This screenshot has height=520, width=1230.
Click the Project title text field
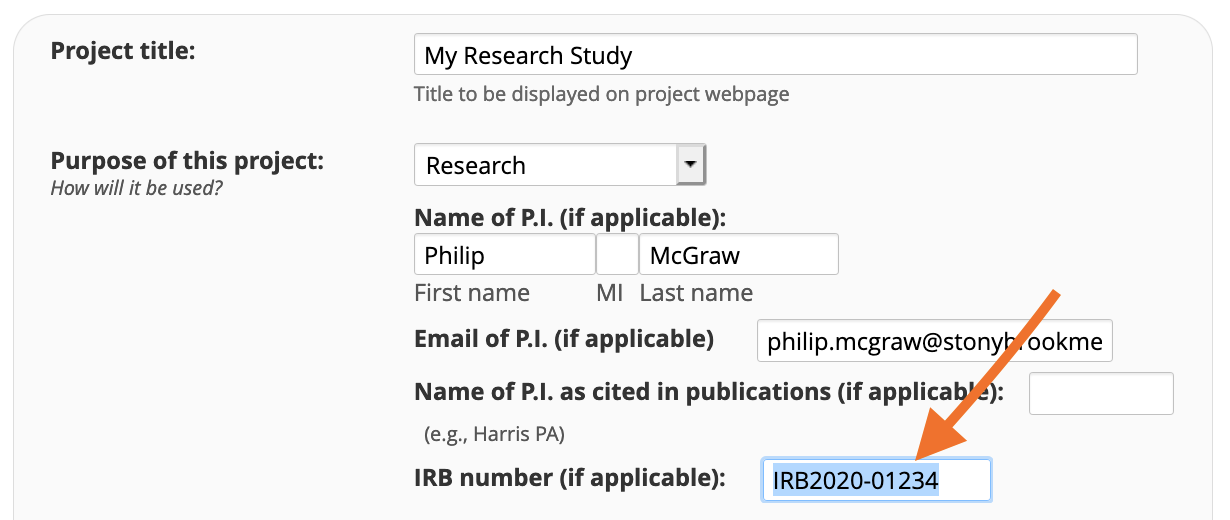coord(775,55)
